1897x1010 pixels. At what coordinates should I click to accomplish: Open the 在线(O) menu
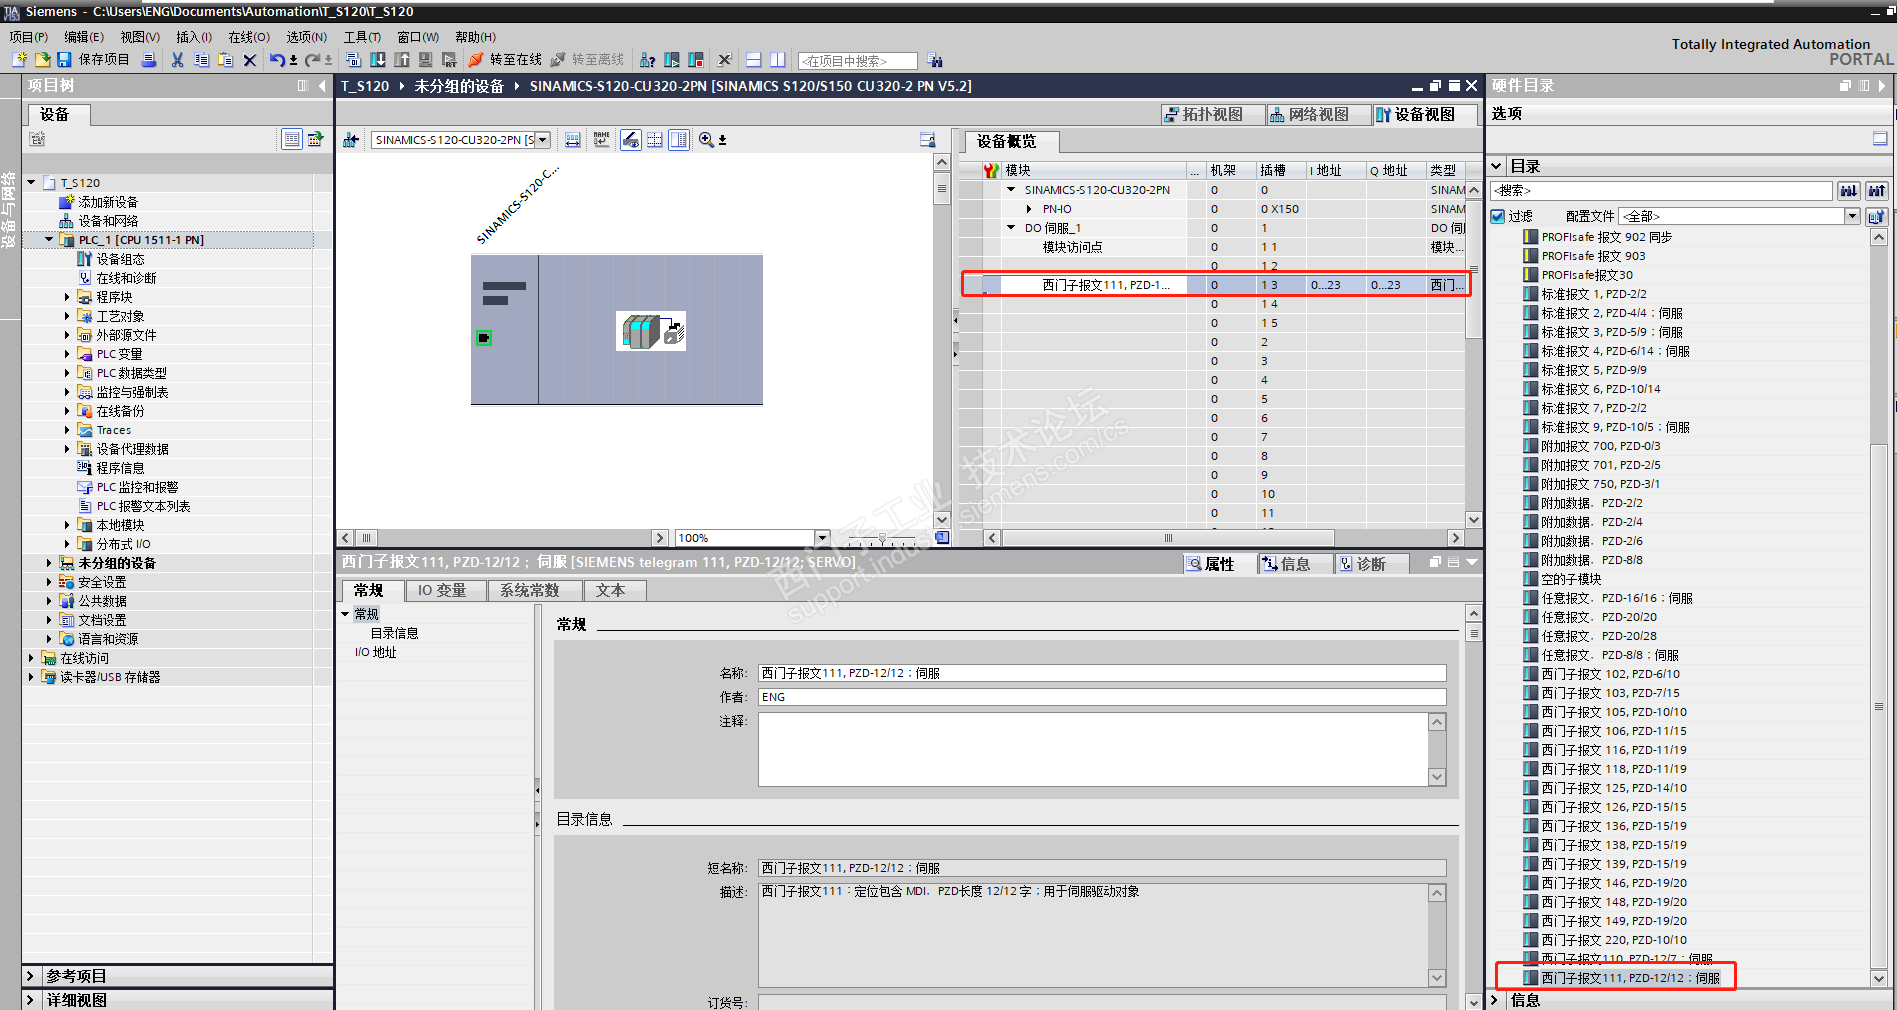pos(249,37)
